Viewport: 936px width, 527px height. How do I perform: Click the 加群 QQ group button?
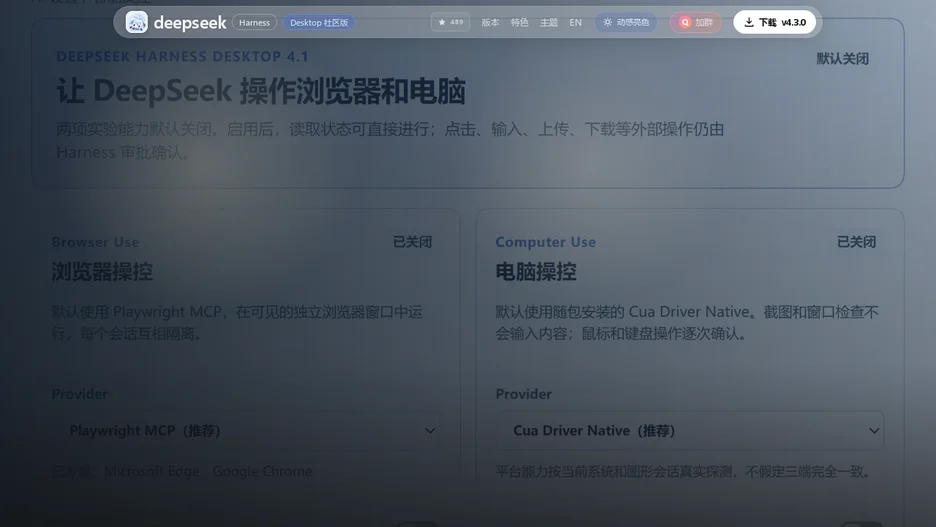pyautogui.click(x=696, y=23)
